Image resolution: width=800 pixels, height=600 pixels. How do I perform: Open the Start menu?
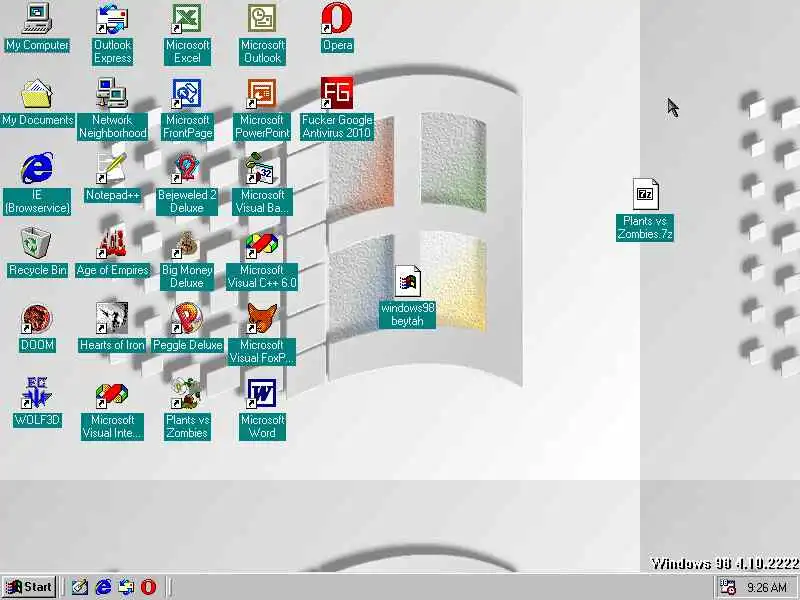(x=29, y=587)
